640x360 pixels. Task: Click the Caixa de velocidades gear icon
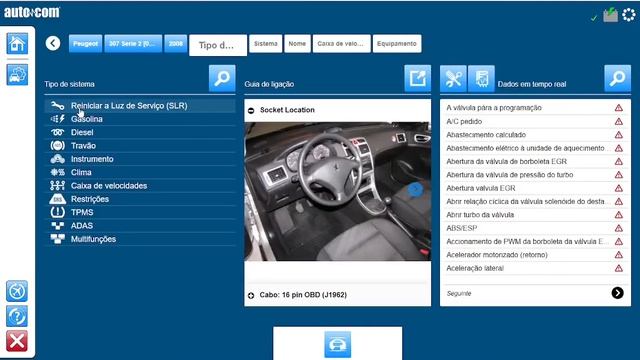point(58,186)
